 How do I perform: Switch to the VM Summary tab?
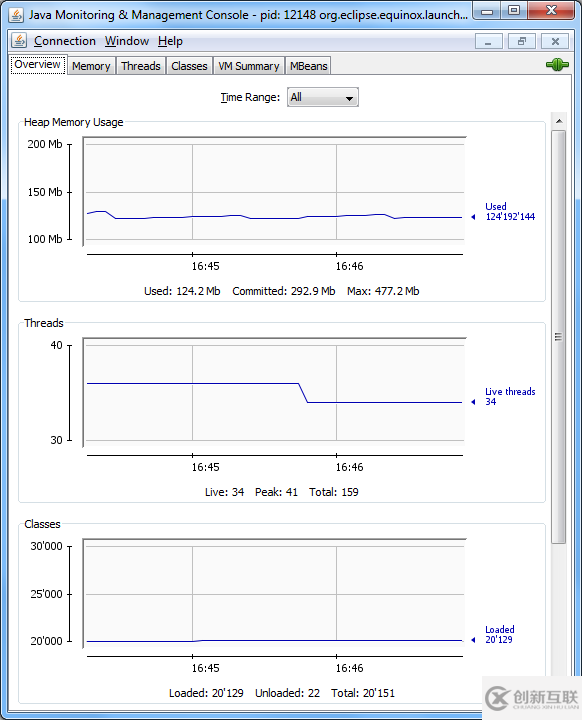(249, 66)
